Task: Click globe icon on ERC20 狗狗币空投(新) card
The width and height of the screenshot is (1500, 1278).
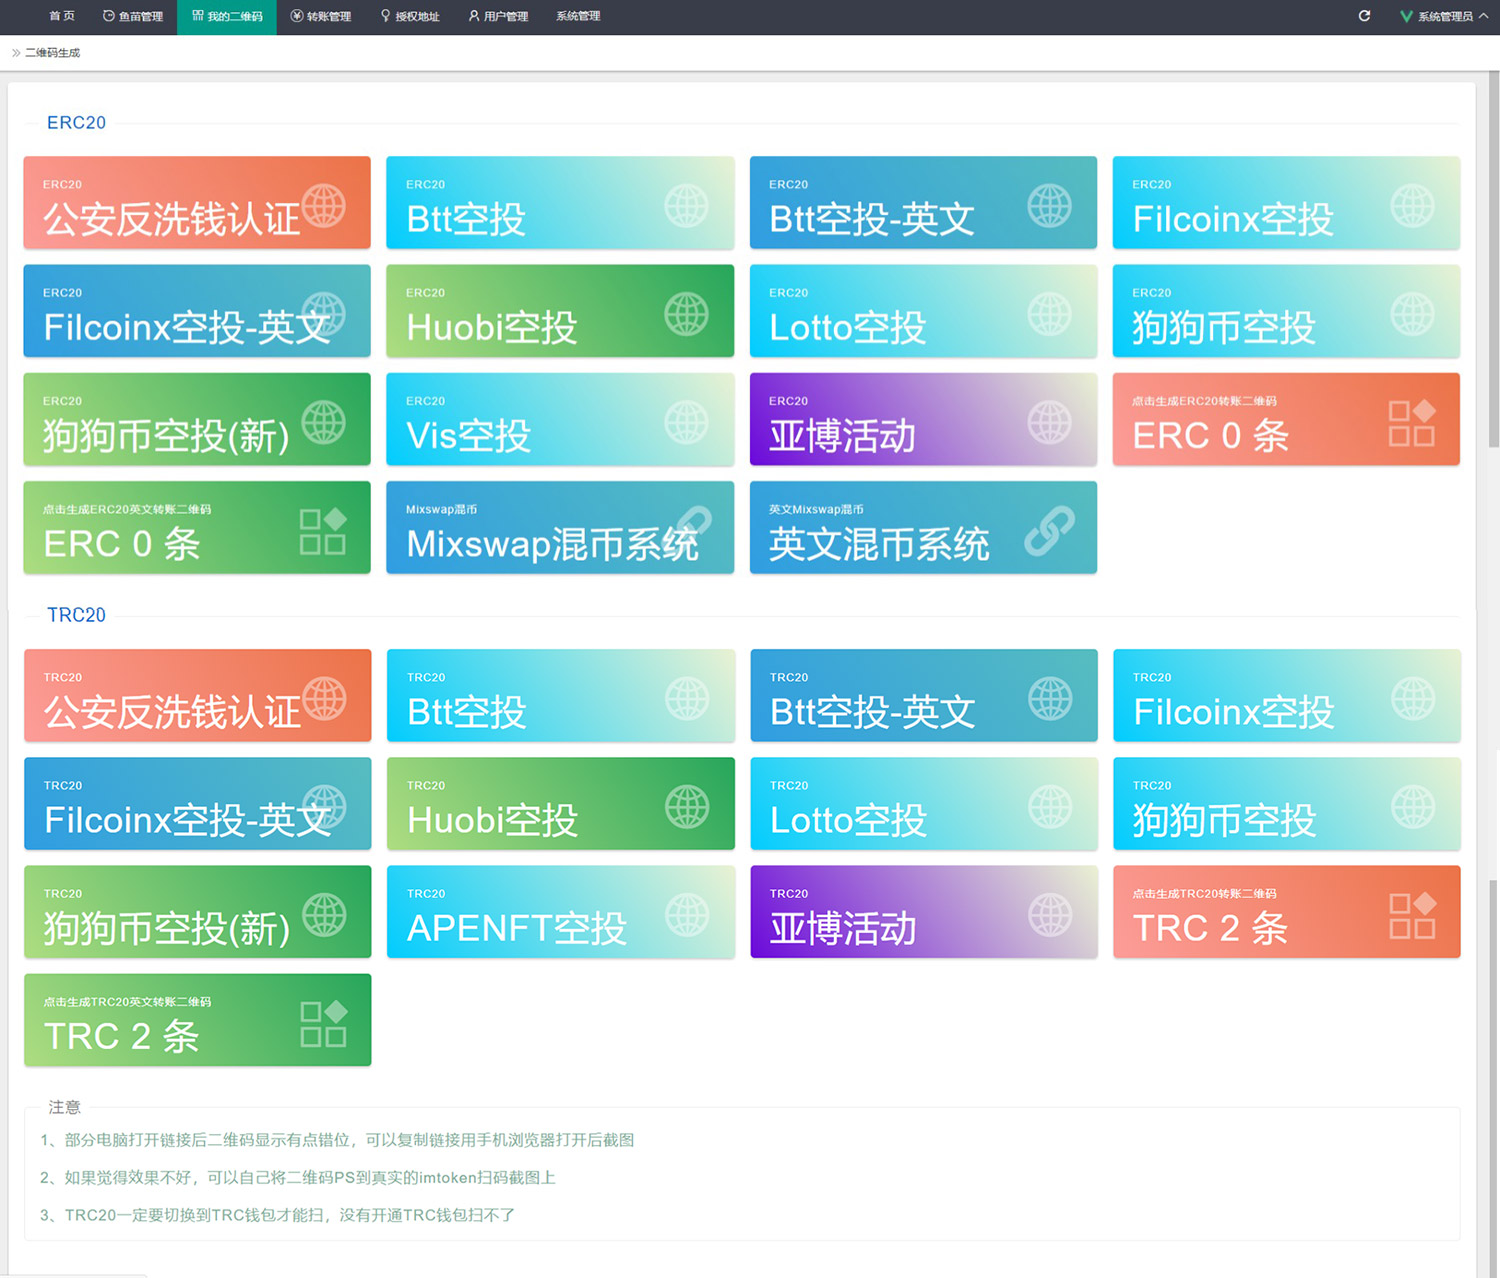Action: (323, 422)
